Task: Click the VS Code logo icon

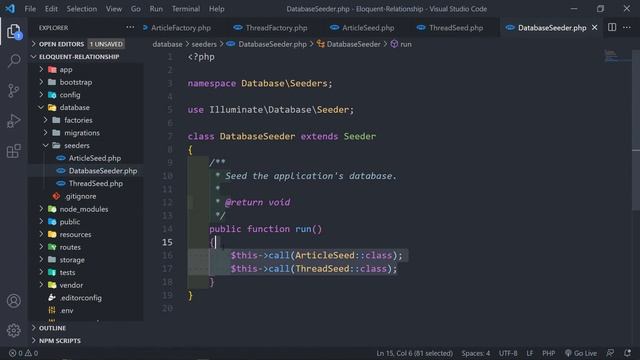Action: tap(10, 9)
